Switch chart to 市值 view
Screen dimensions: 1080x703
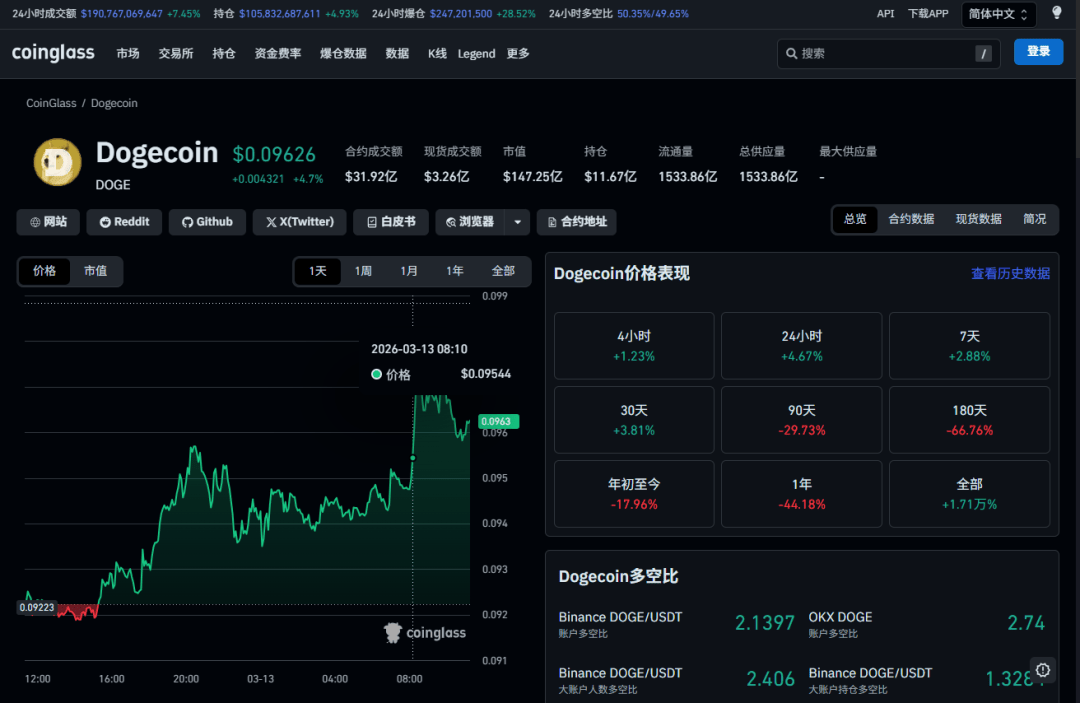[x=96, y=271]
